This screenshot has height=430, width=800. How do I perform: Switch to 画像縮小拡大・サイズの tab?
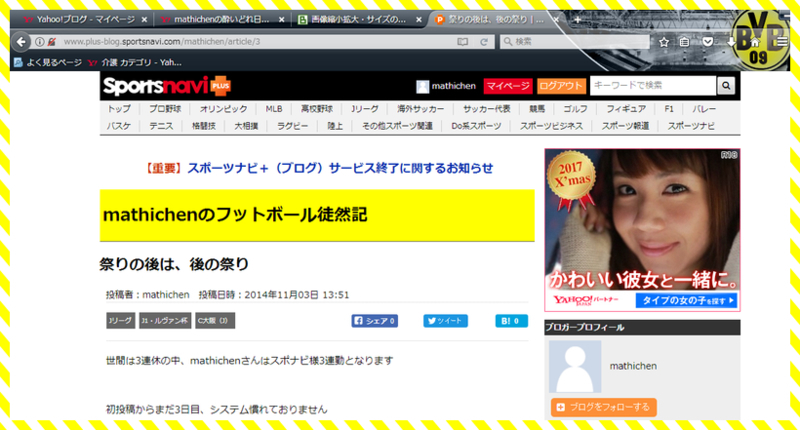point(359,20)
